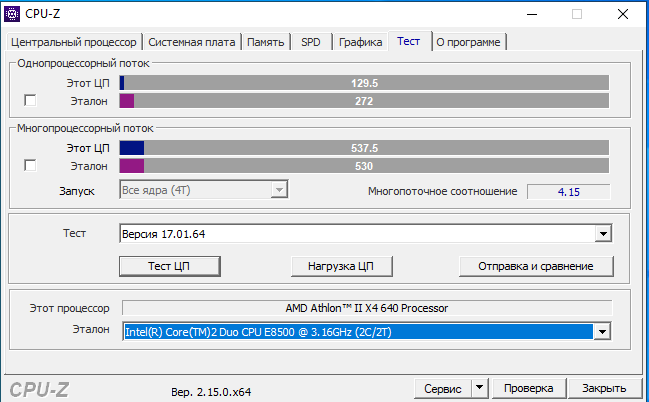Viewport: 649px width, 402px height.
Task: Click multi-thread Эталон bar showing 530
Action: pos(364,166)
